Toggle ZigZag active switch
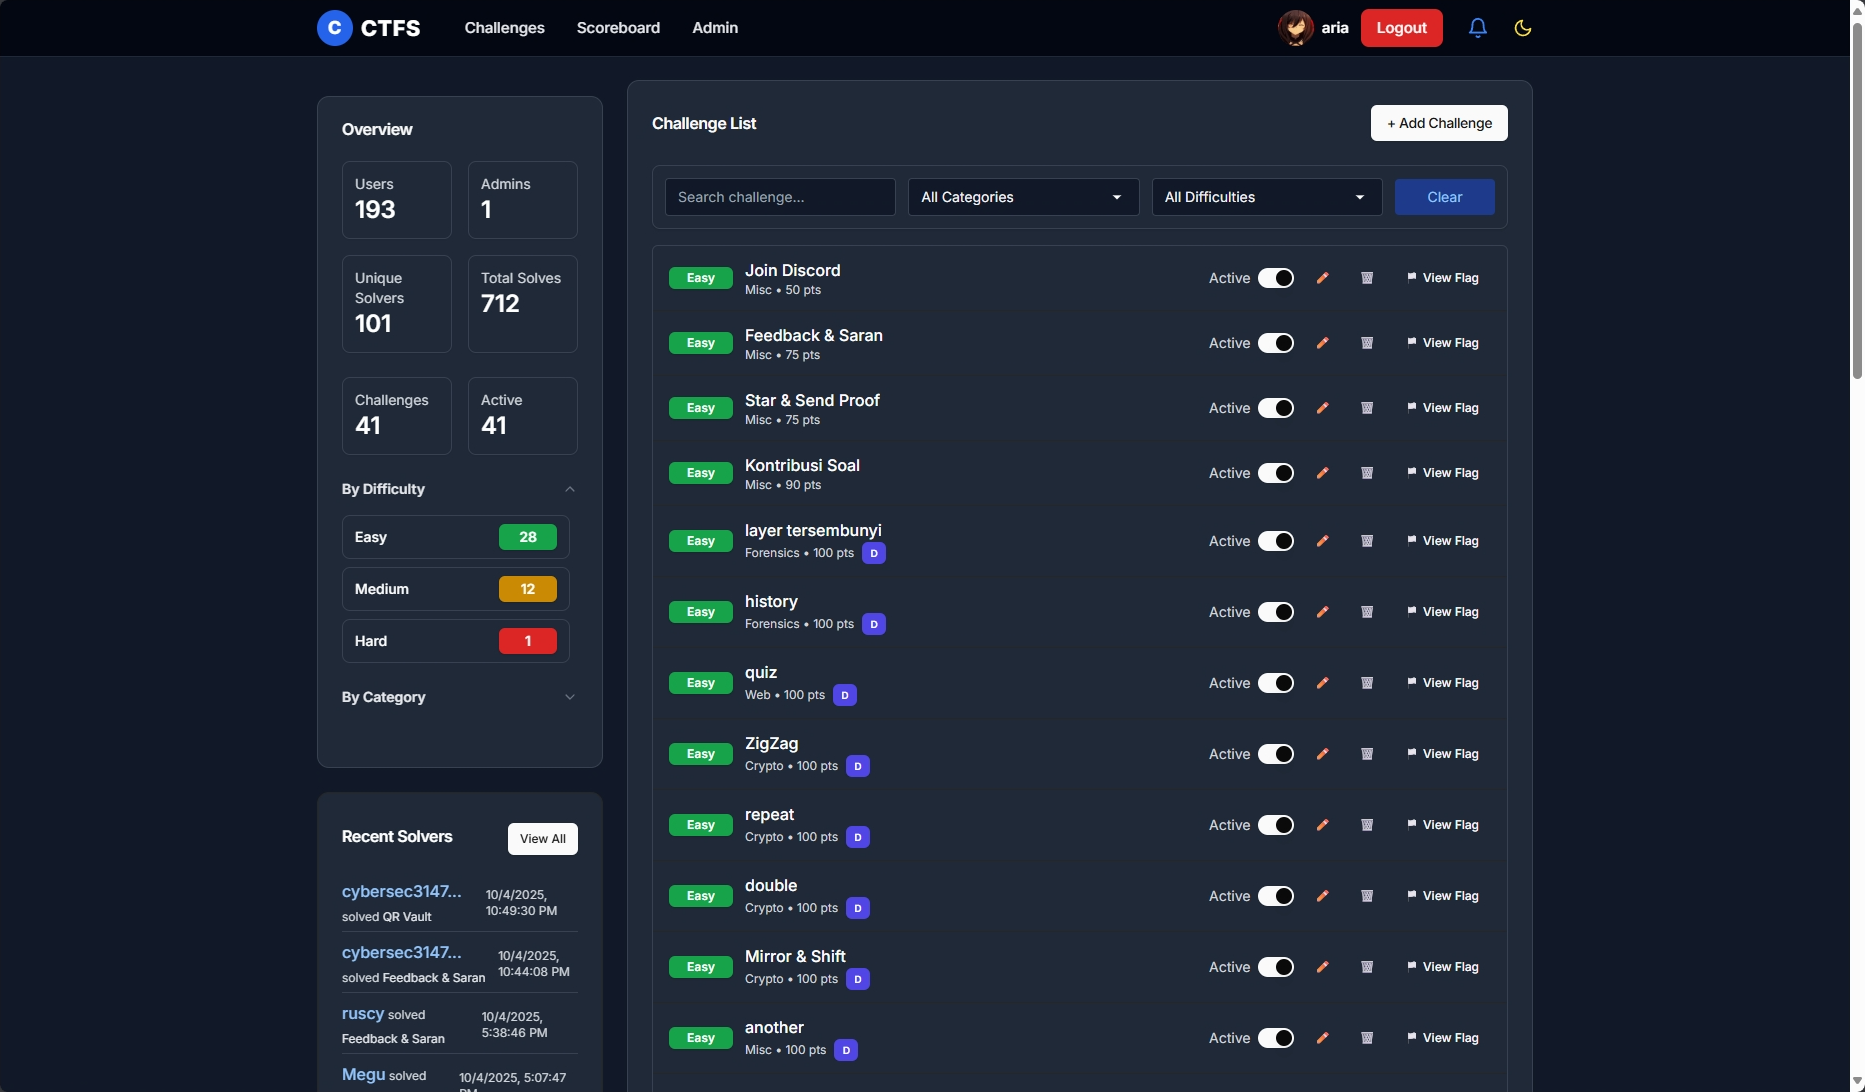This screenshot has width=1865, height=1092. pyautogui.click(x=1276, y=754)
